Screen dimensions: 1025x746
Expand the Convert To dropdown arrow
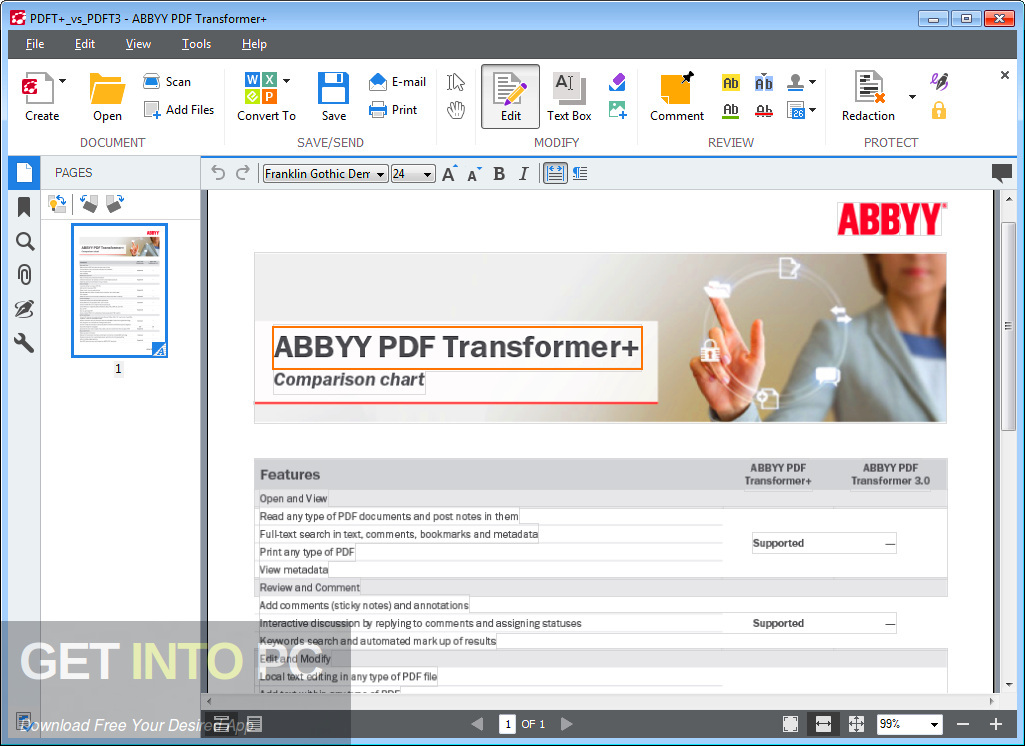286,81
